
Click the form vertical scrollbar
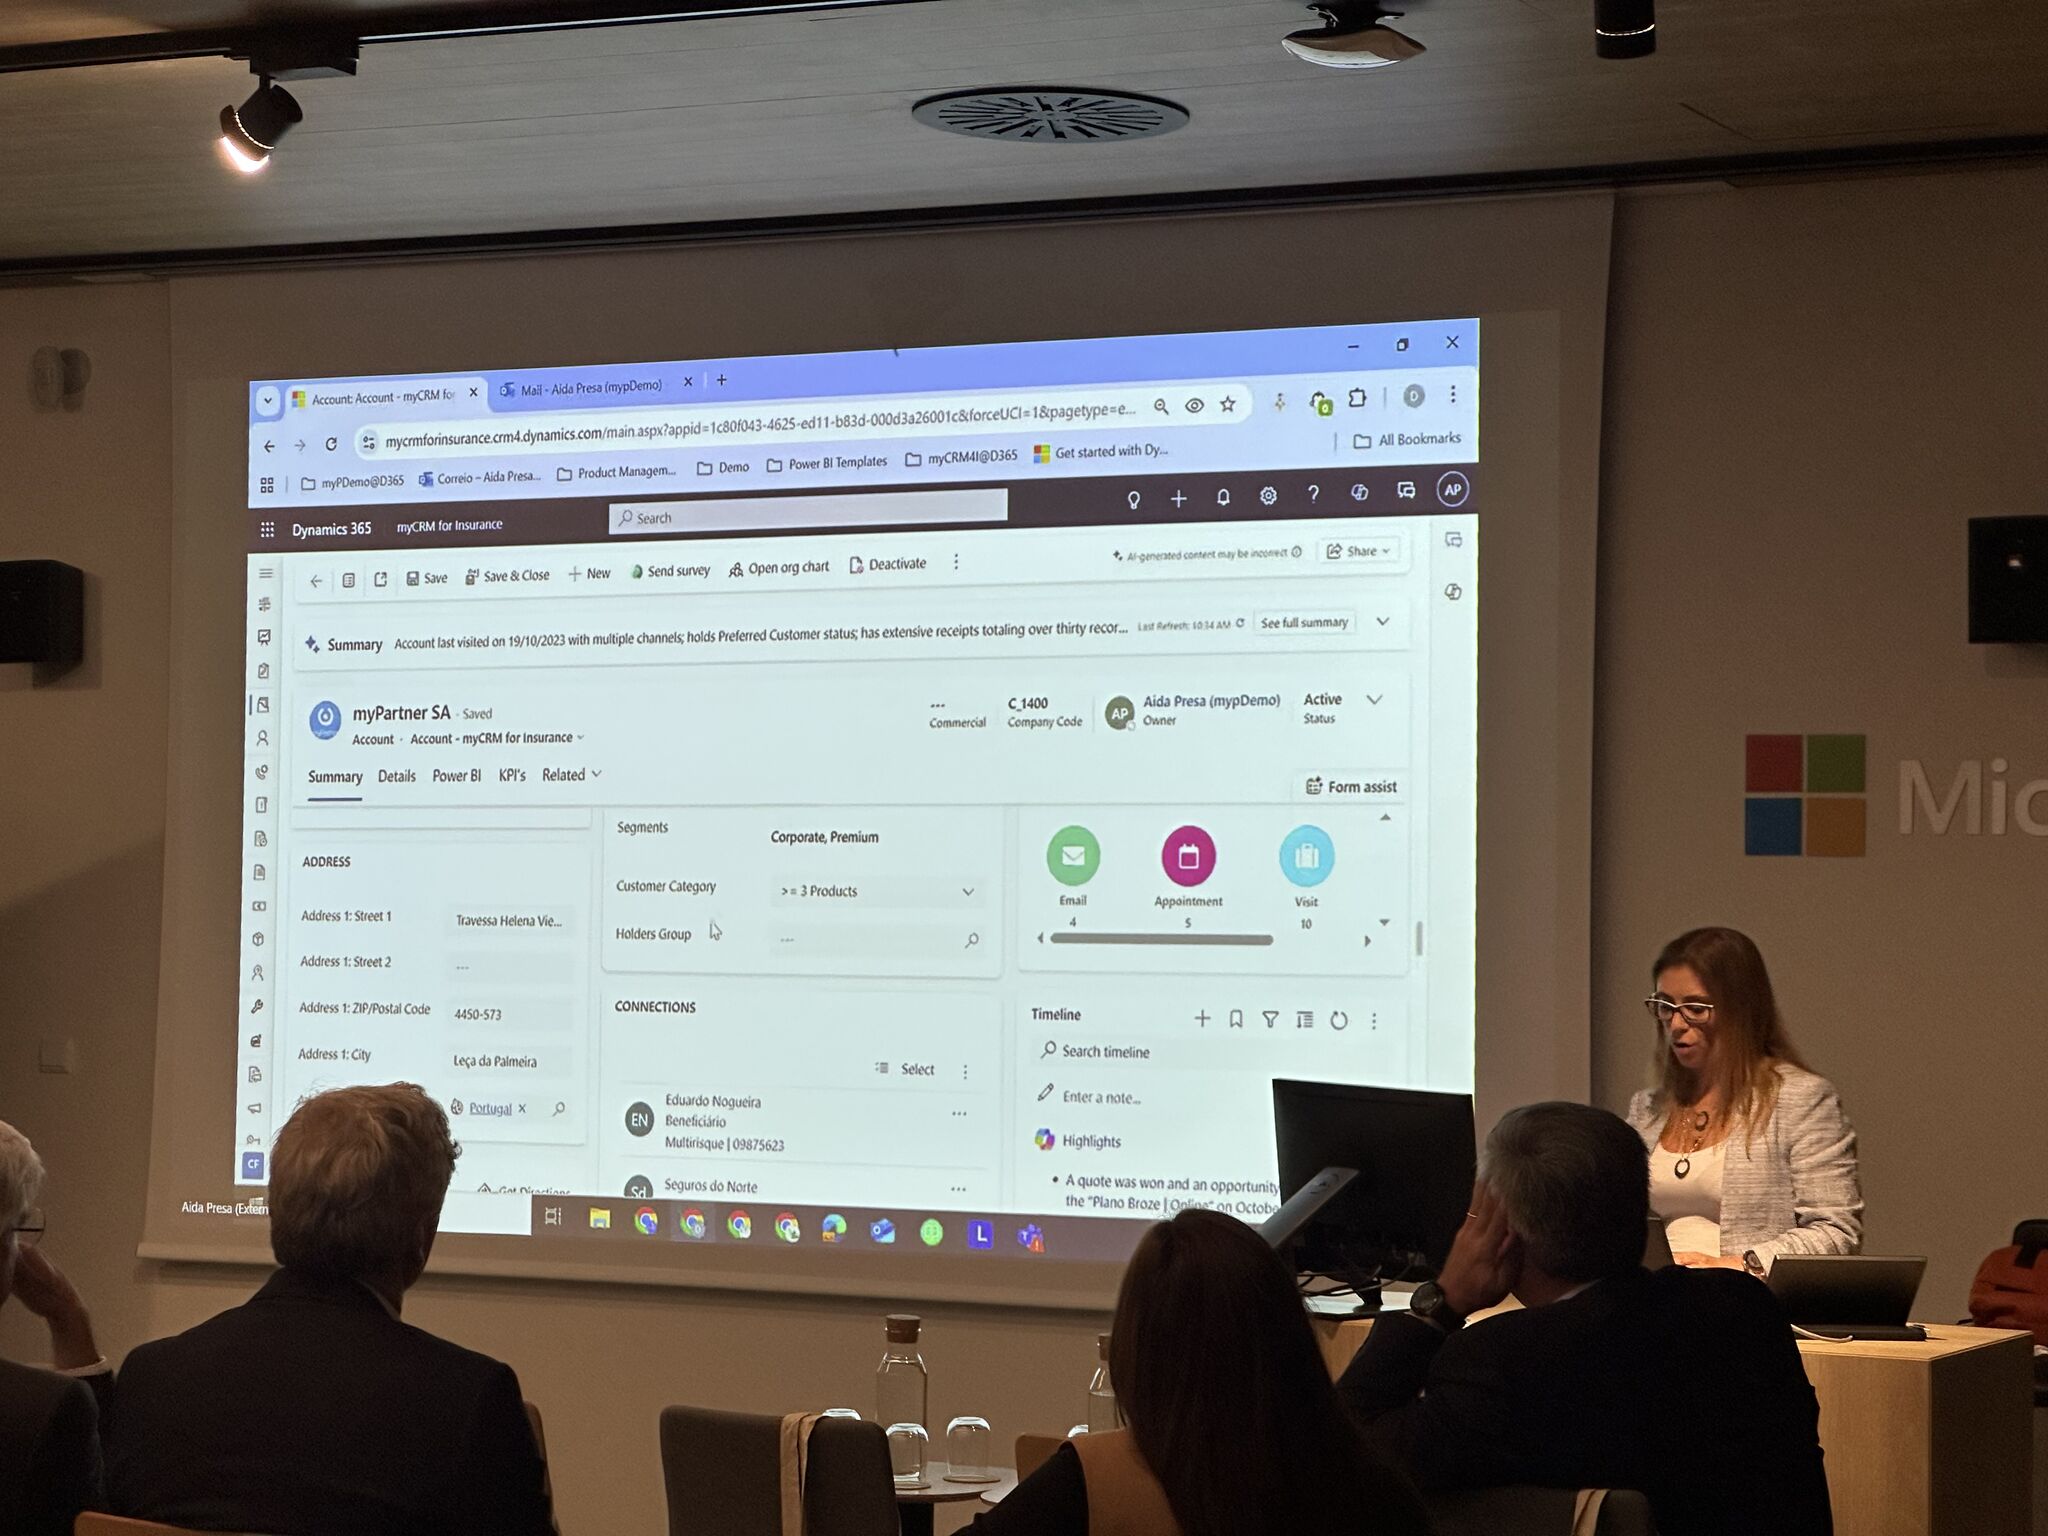(1419, 937)
